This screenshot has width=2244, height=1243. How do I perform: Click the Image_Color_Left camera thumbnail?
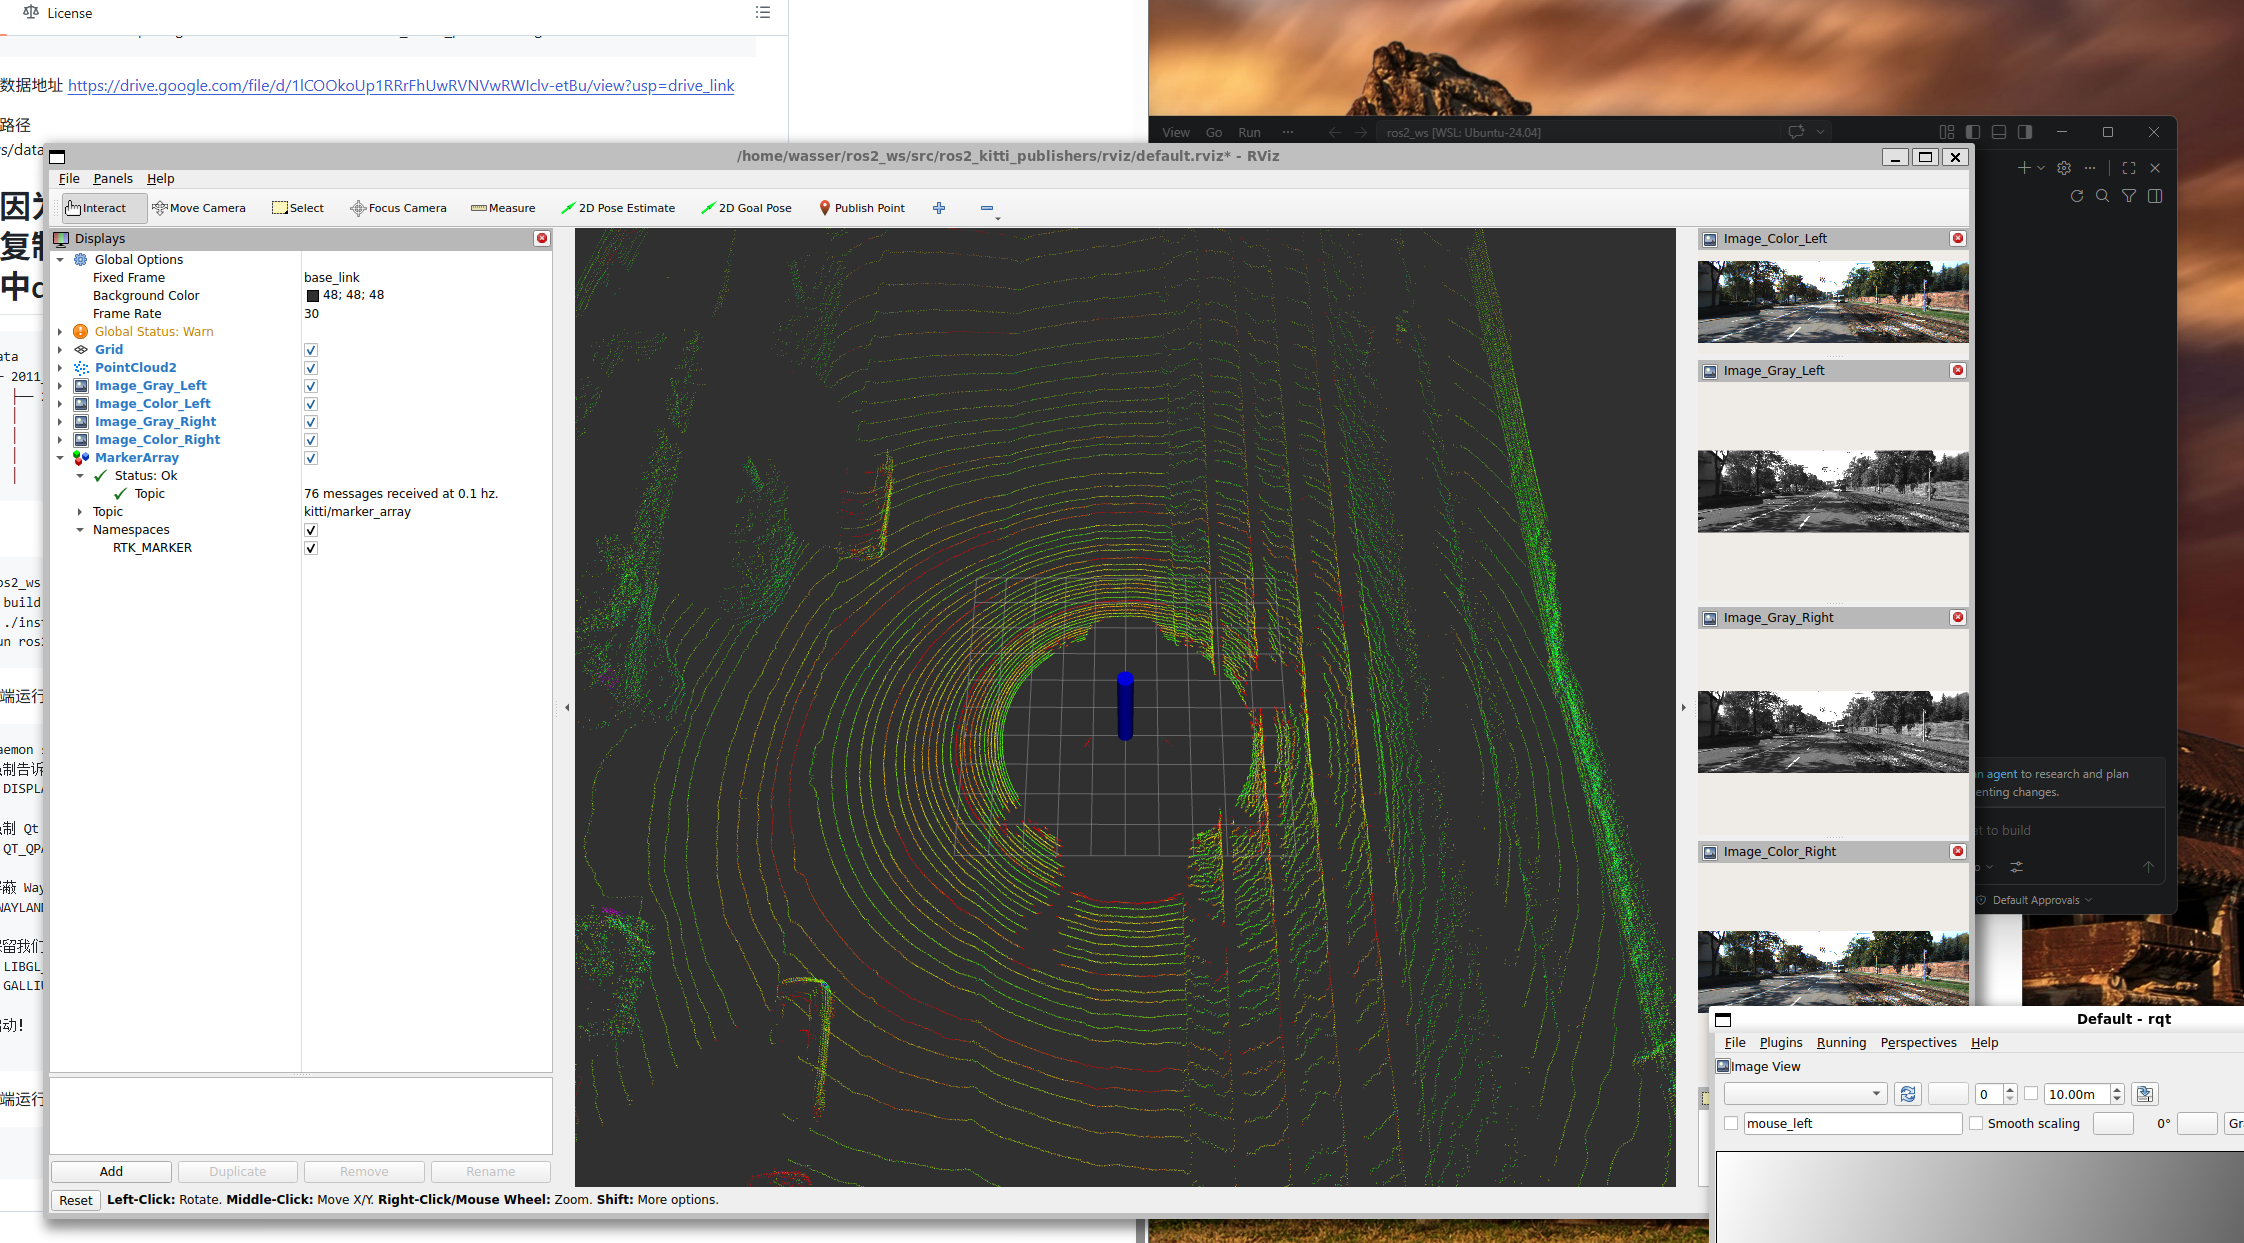pos(1833,302)
